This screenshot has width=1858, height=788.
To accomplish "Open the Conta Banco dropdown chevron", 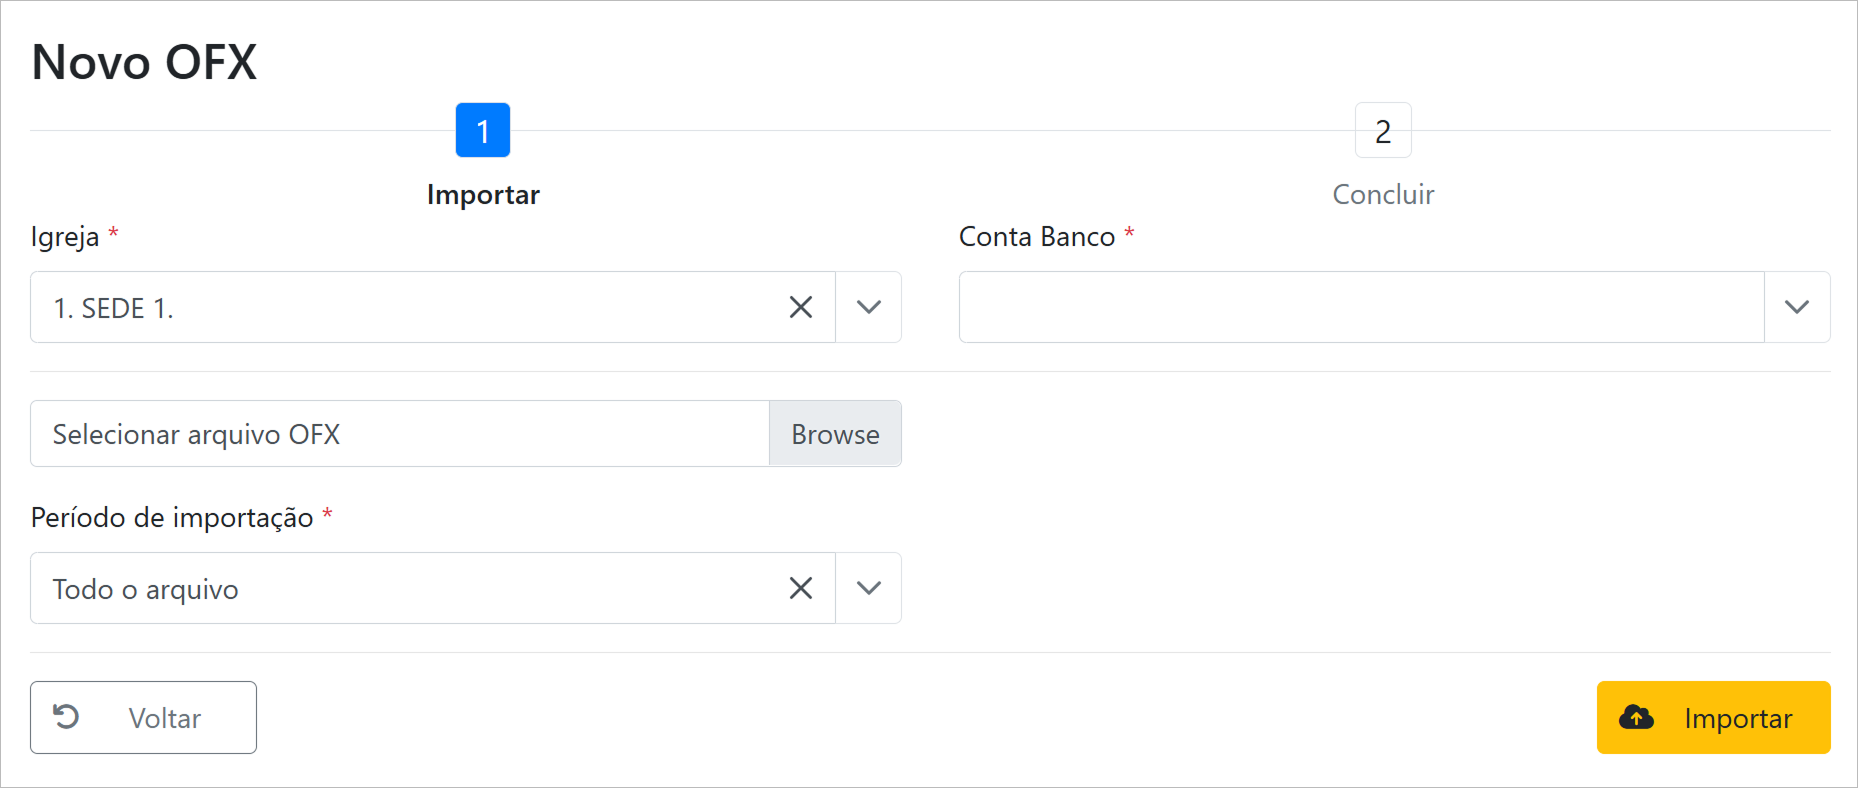I will 1797,307.
